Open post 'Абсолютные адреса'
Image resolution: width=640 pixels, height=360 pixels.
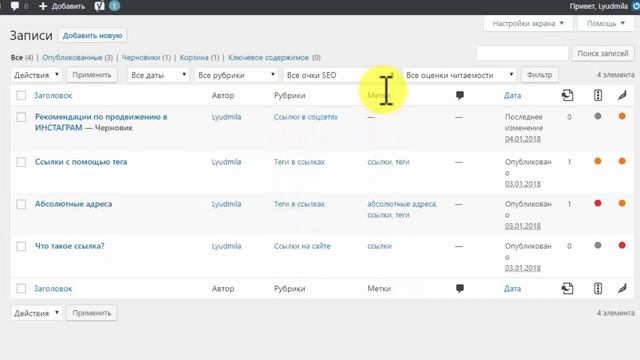pyautogui.click(x=73, y=204)
